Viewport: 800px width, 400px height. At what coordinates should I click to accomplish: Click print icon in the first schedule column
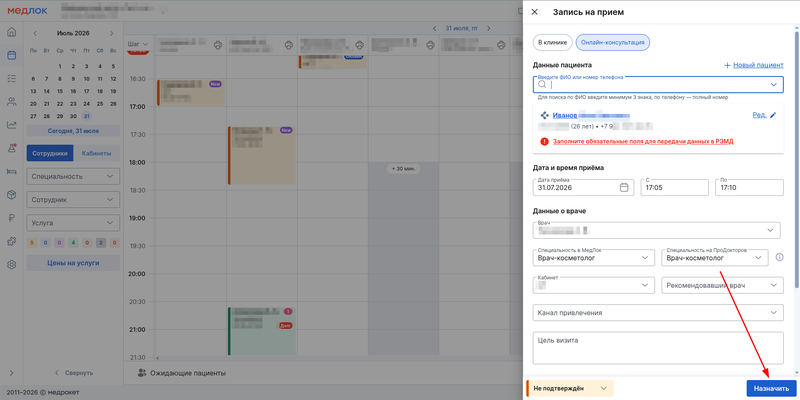(218, 45)
